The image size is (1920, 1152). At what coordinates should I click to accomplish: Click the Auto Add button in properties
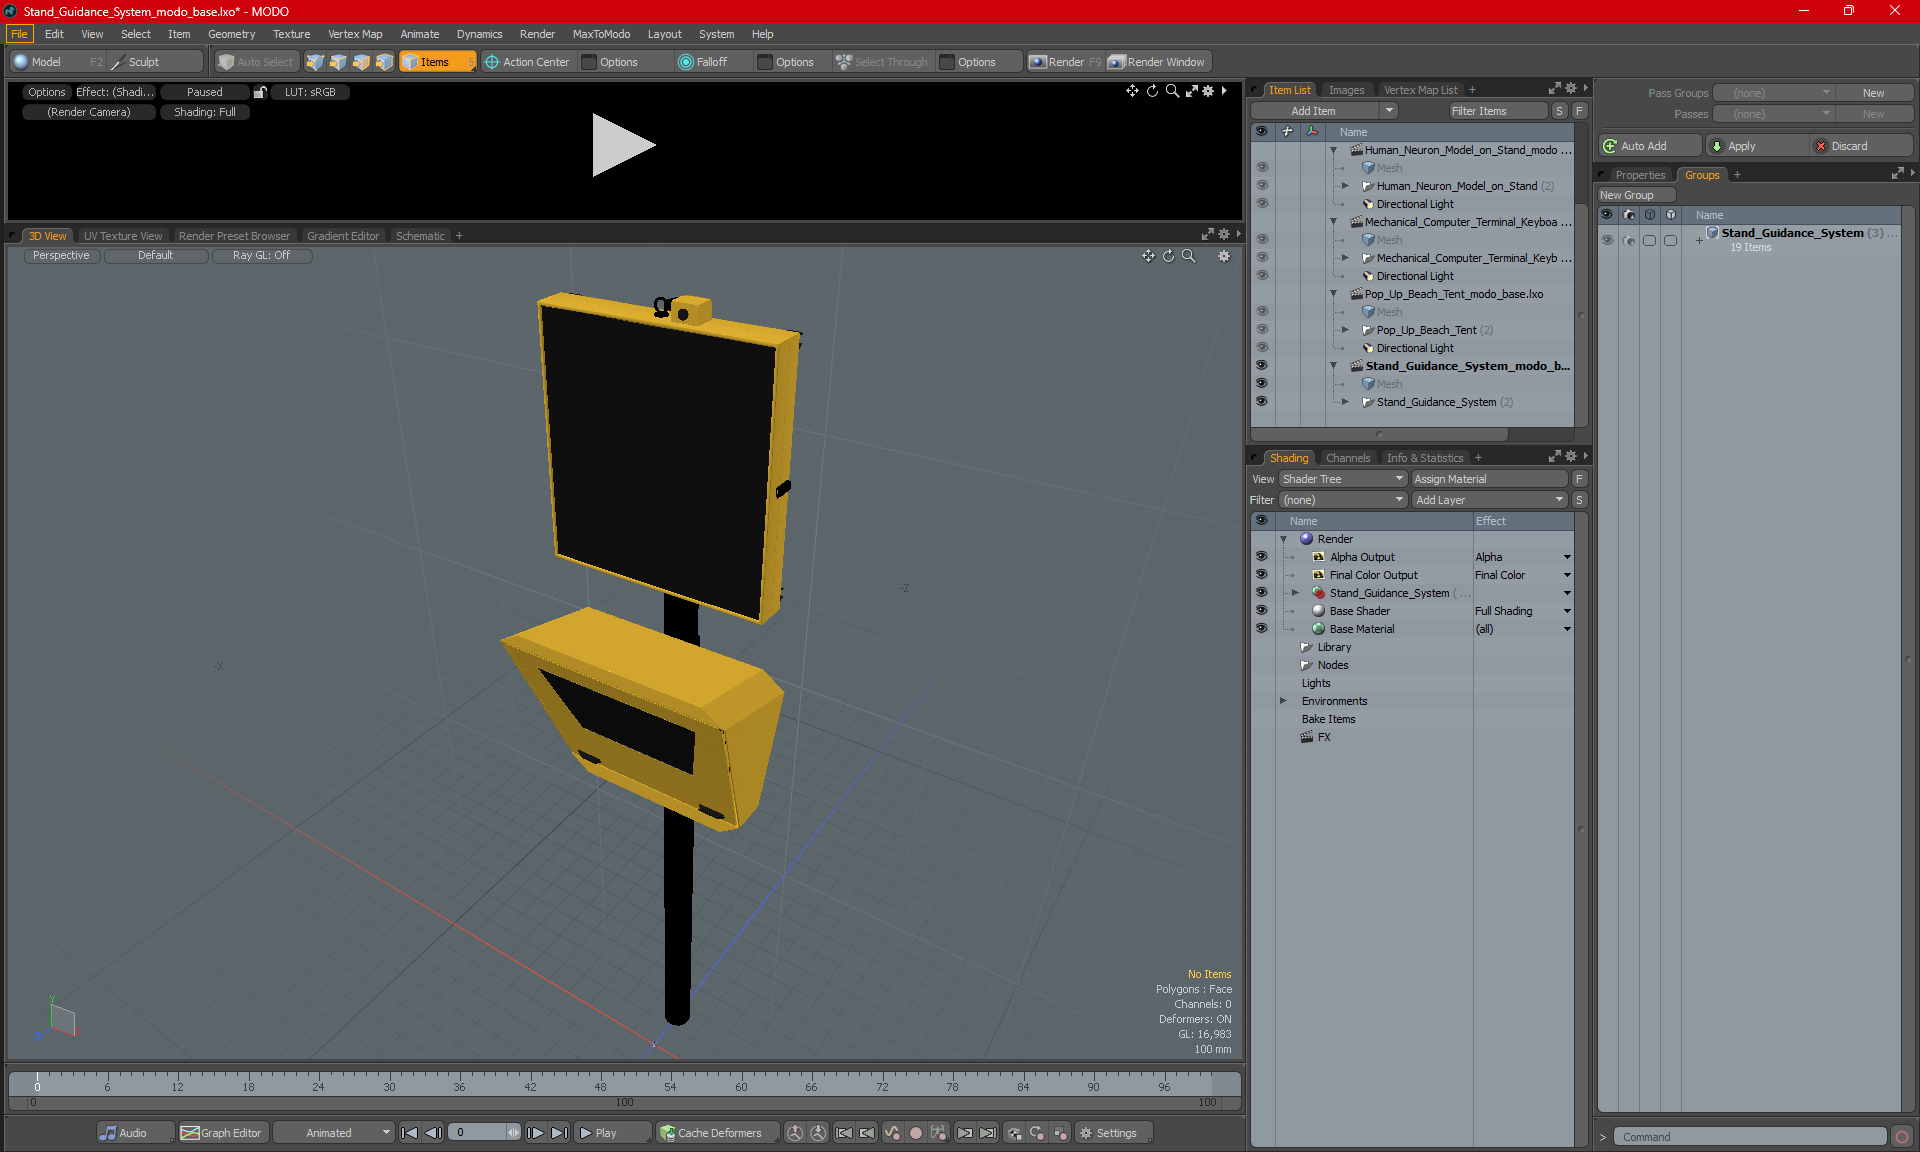(x=1647, y=145)
